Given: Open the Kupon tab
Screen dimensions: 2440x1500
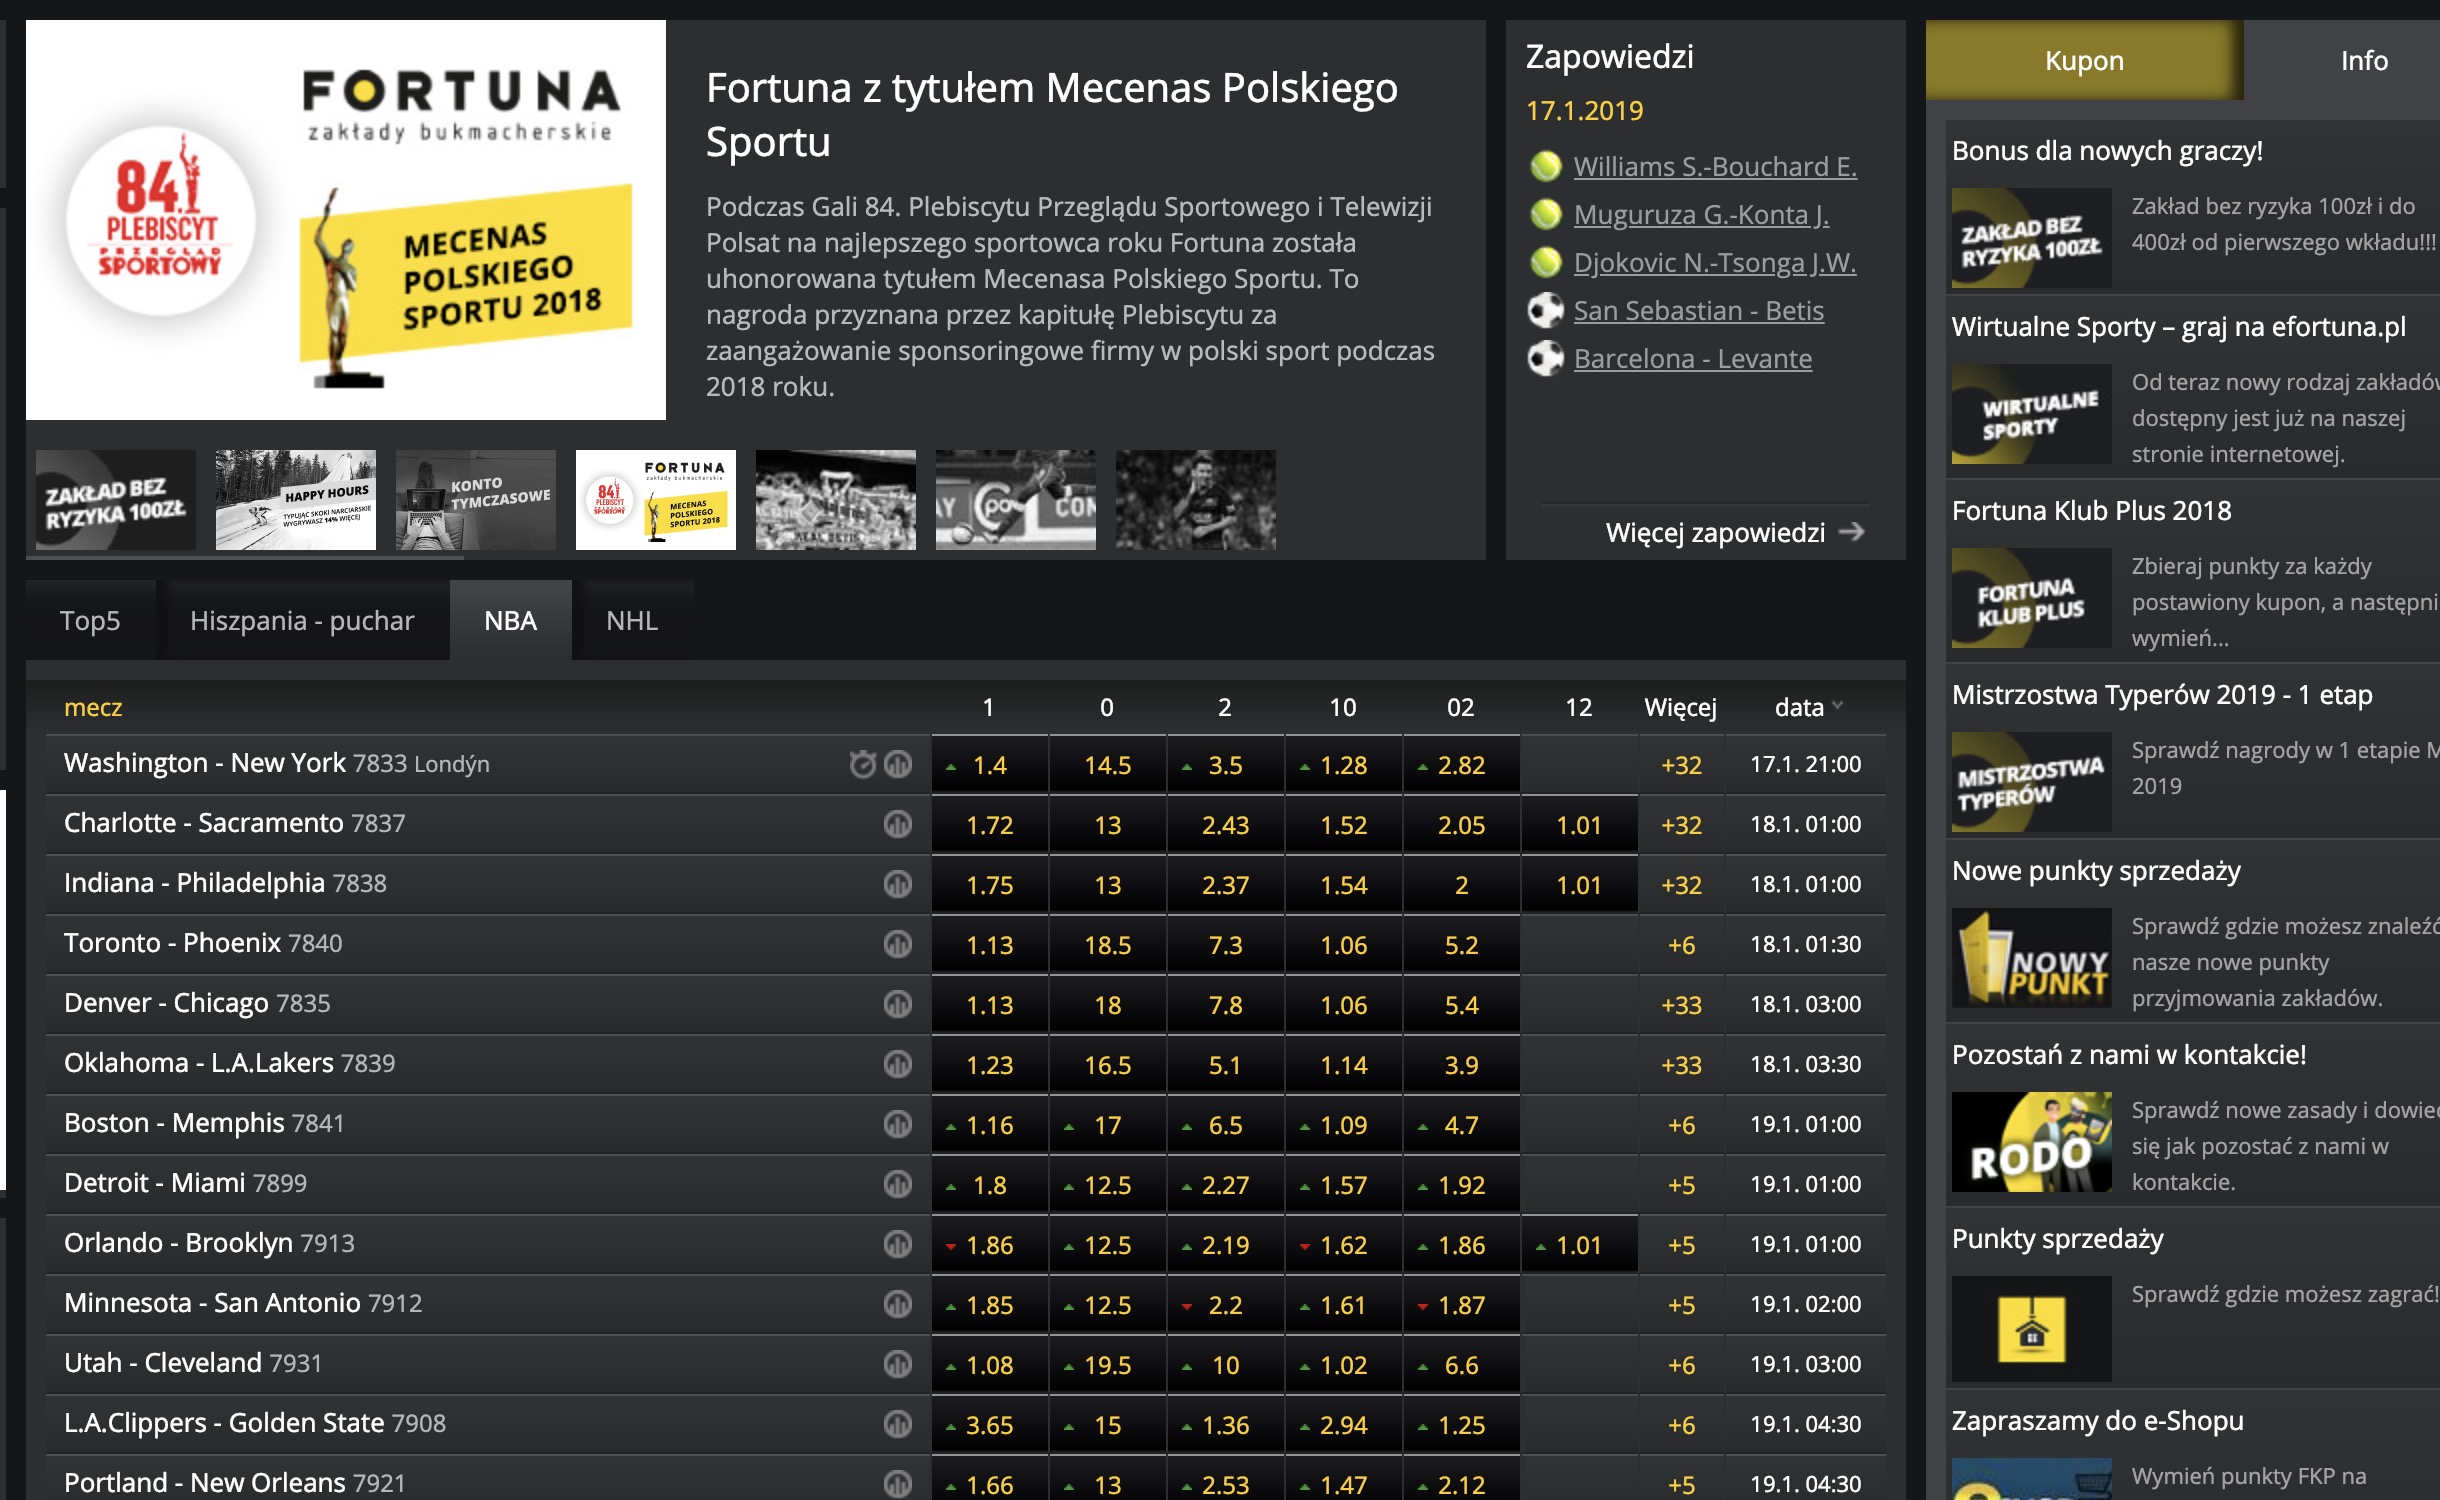Looking at the screenshot, I should coord(2084,60).
